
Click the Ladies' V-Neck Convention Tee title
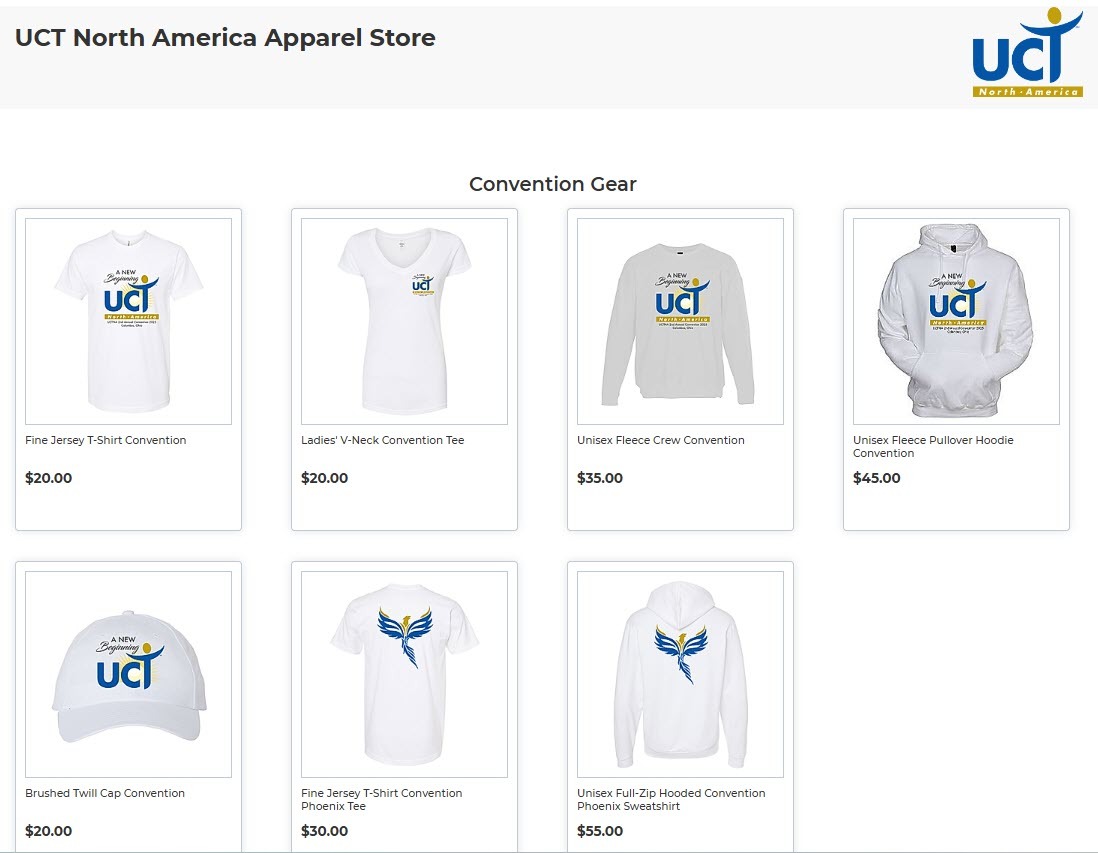(x=382, y=440)
